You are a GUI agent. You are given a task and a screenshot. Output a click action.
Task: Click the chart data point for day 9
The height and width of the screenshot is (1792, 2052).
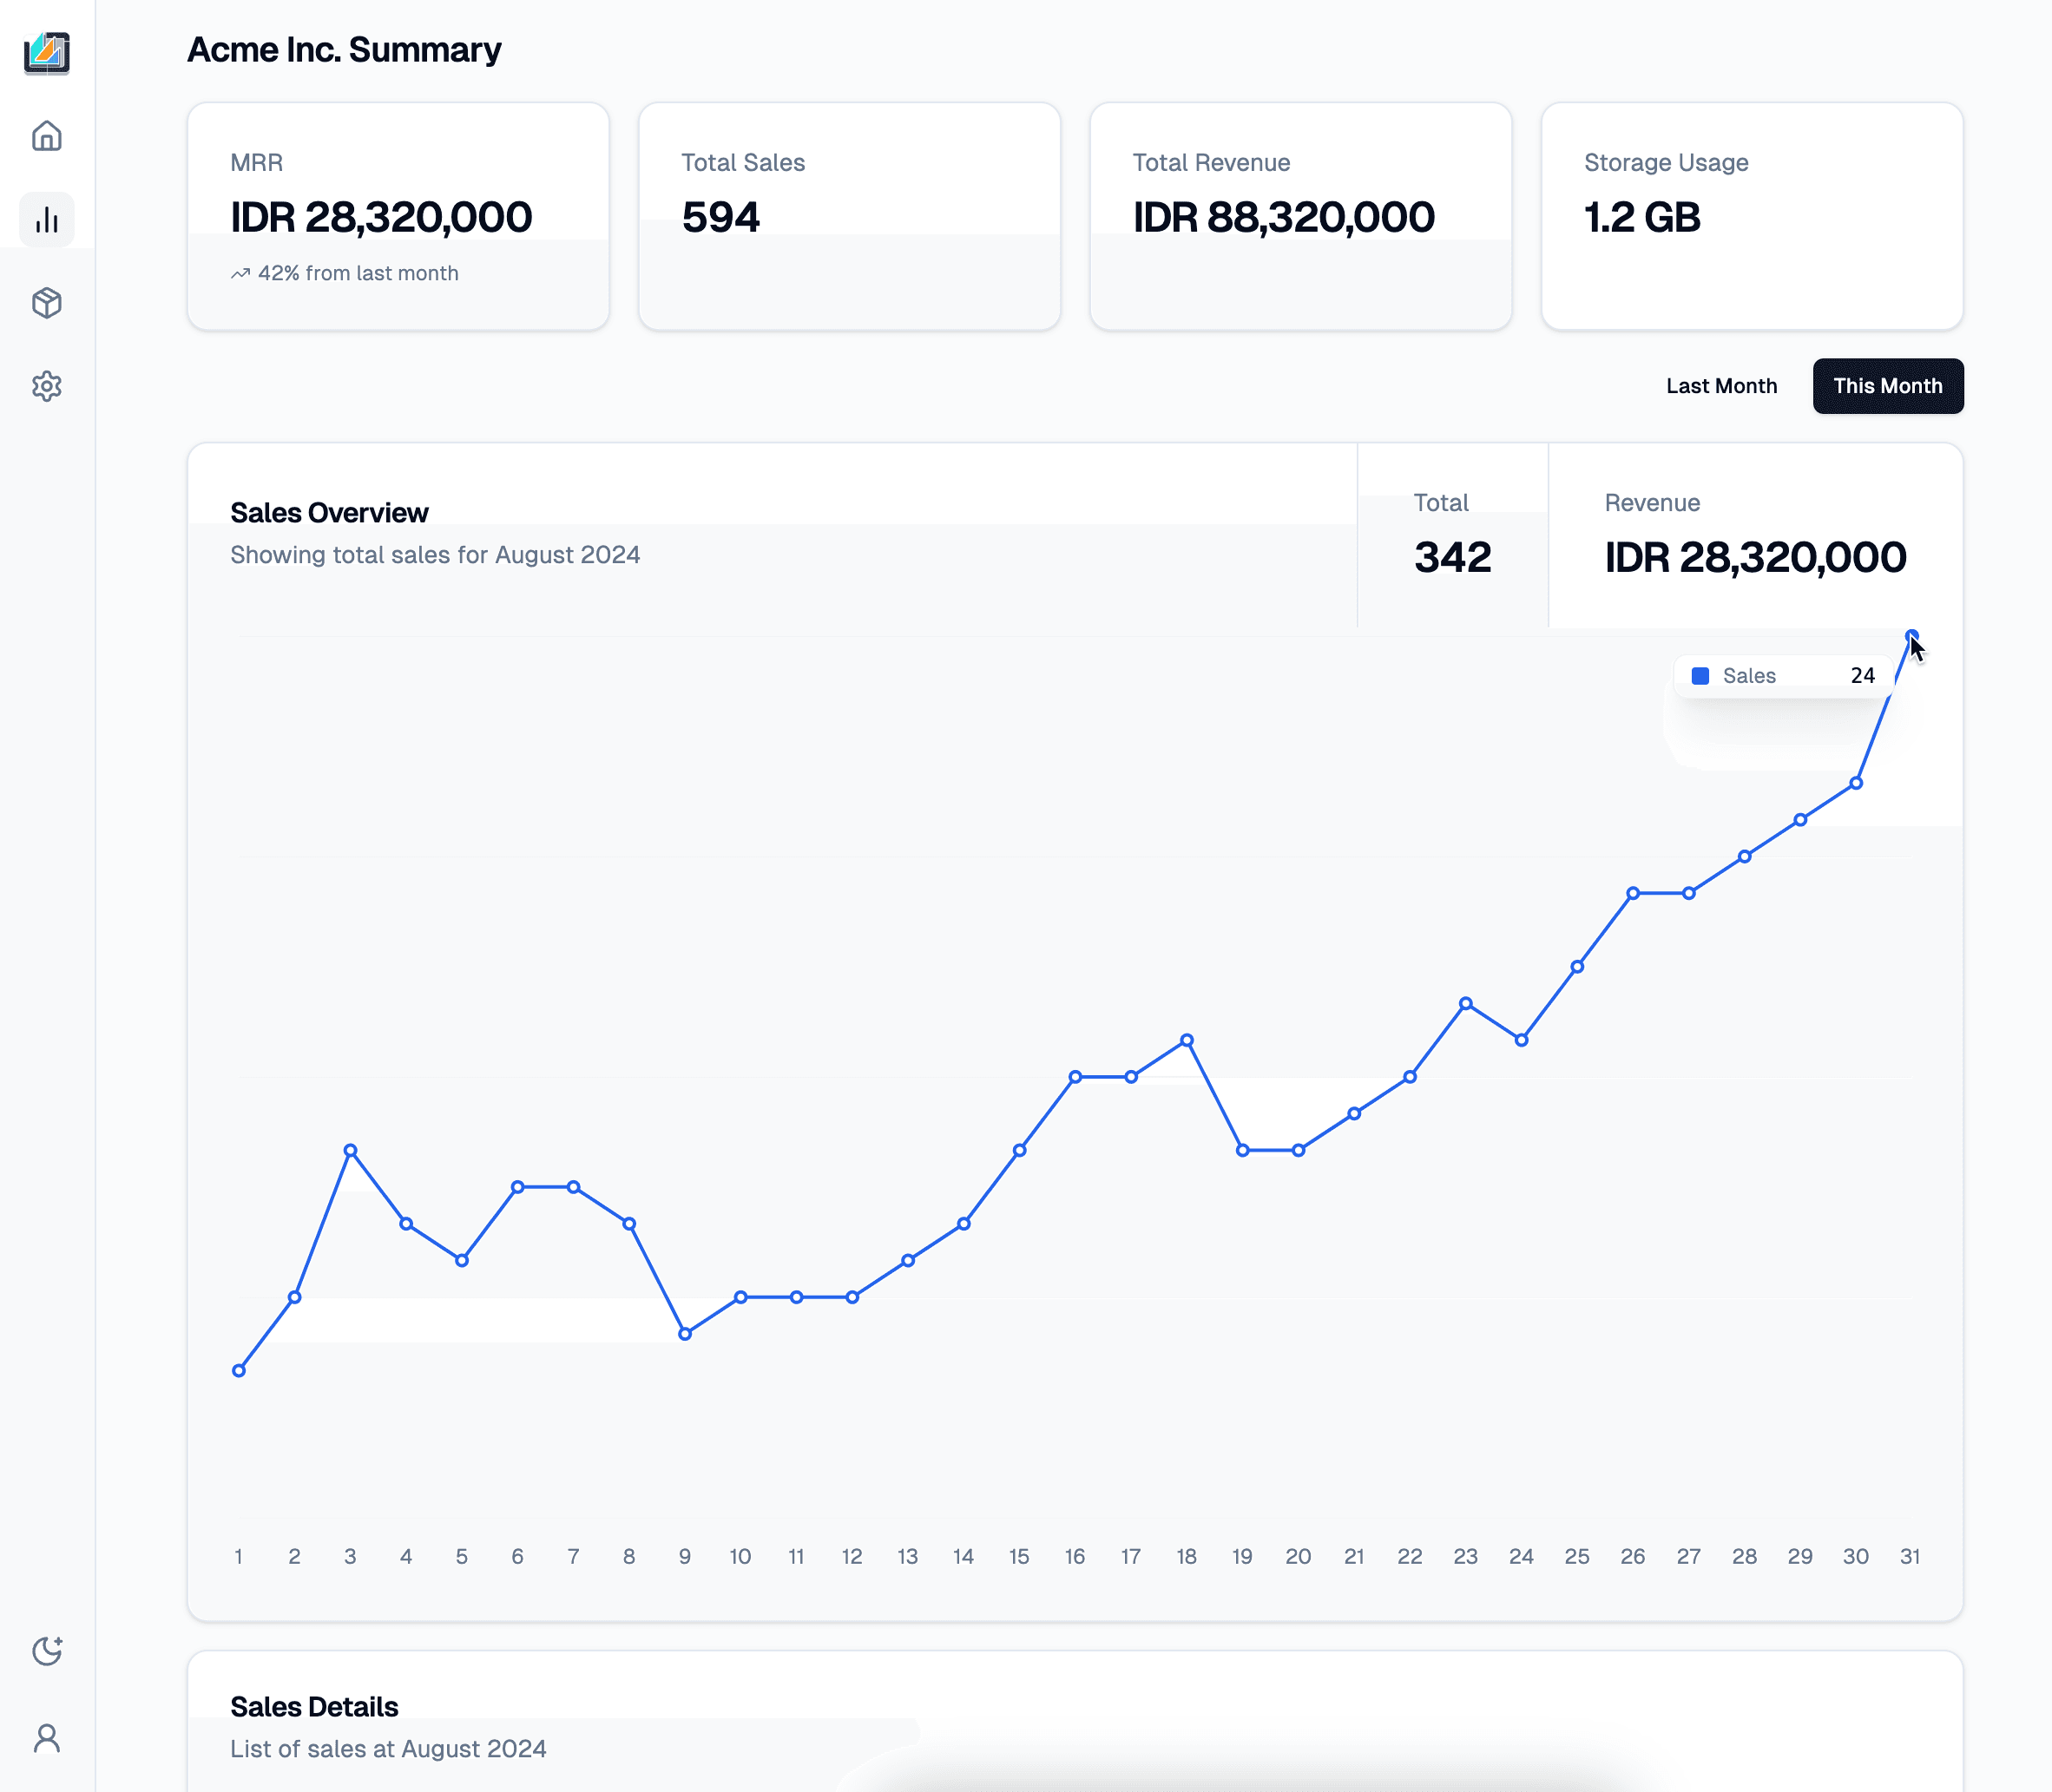tap(685, 1334)
